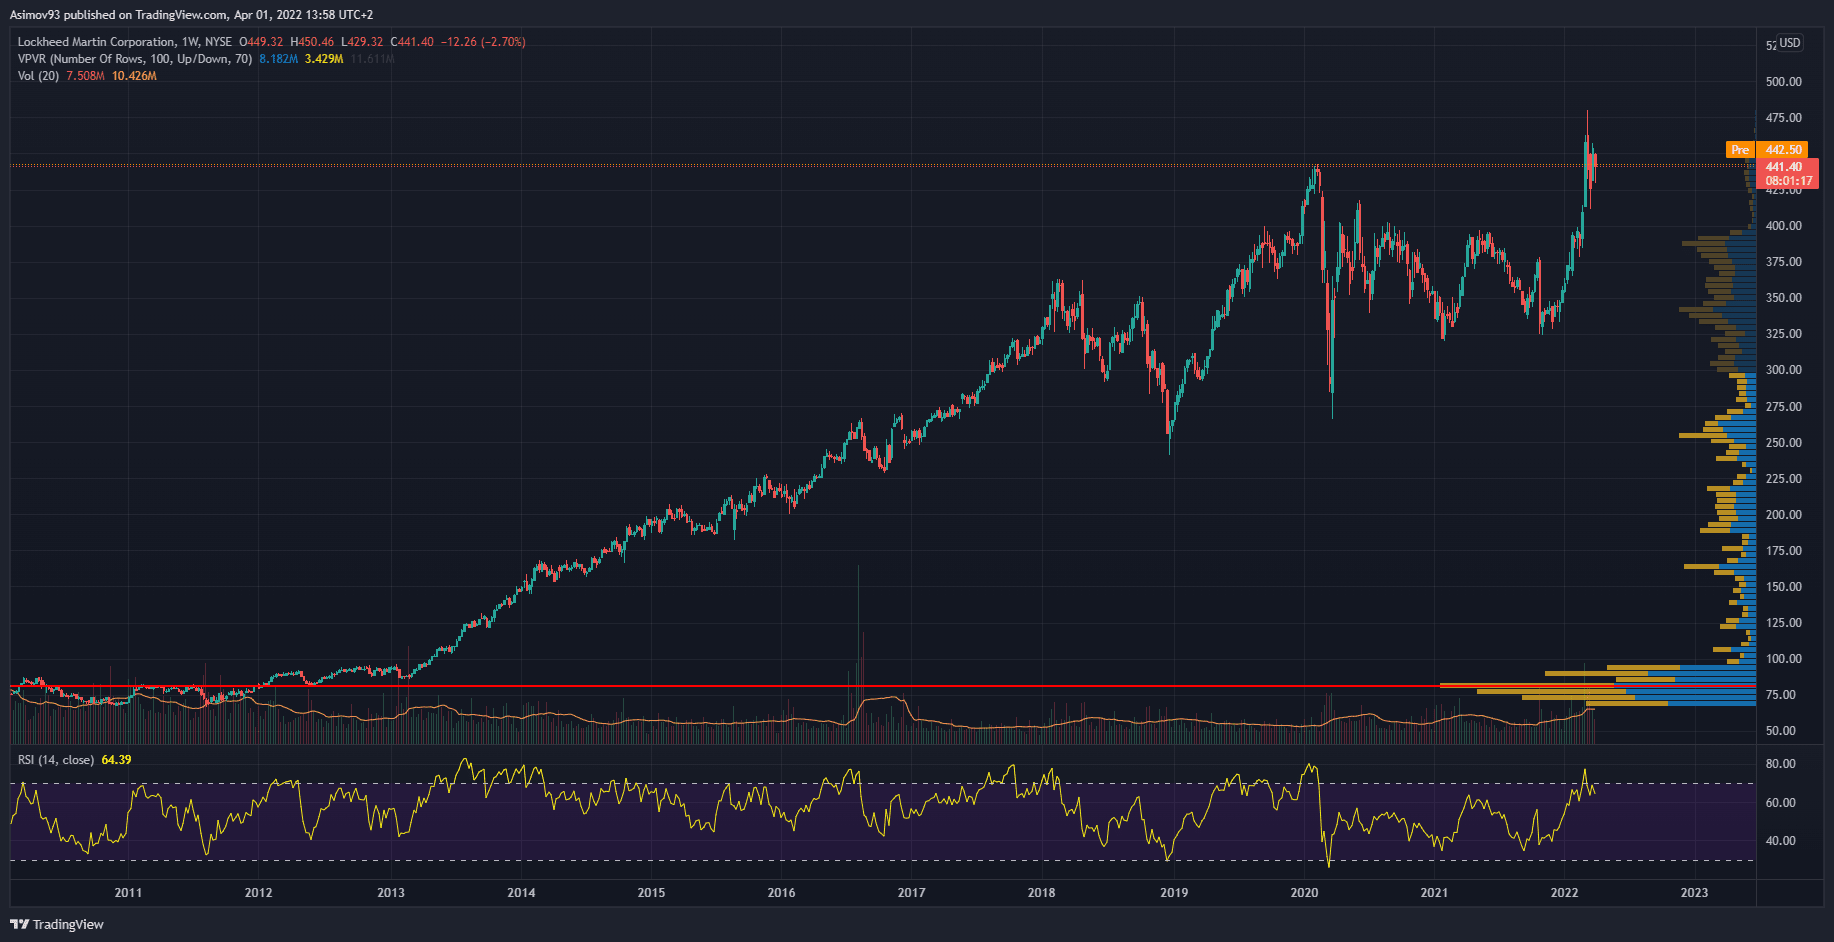Click the Lockheed Martin Corporation symbol title
Screen dimensions: 1834x942
[96, 42]
